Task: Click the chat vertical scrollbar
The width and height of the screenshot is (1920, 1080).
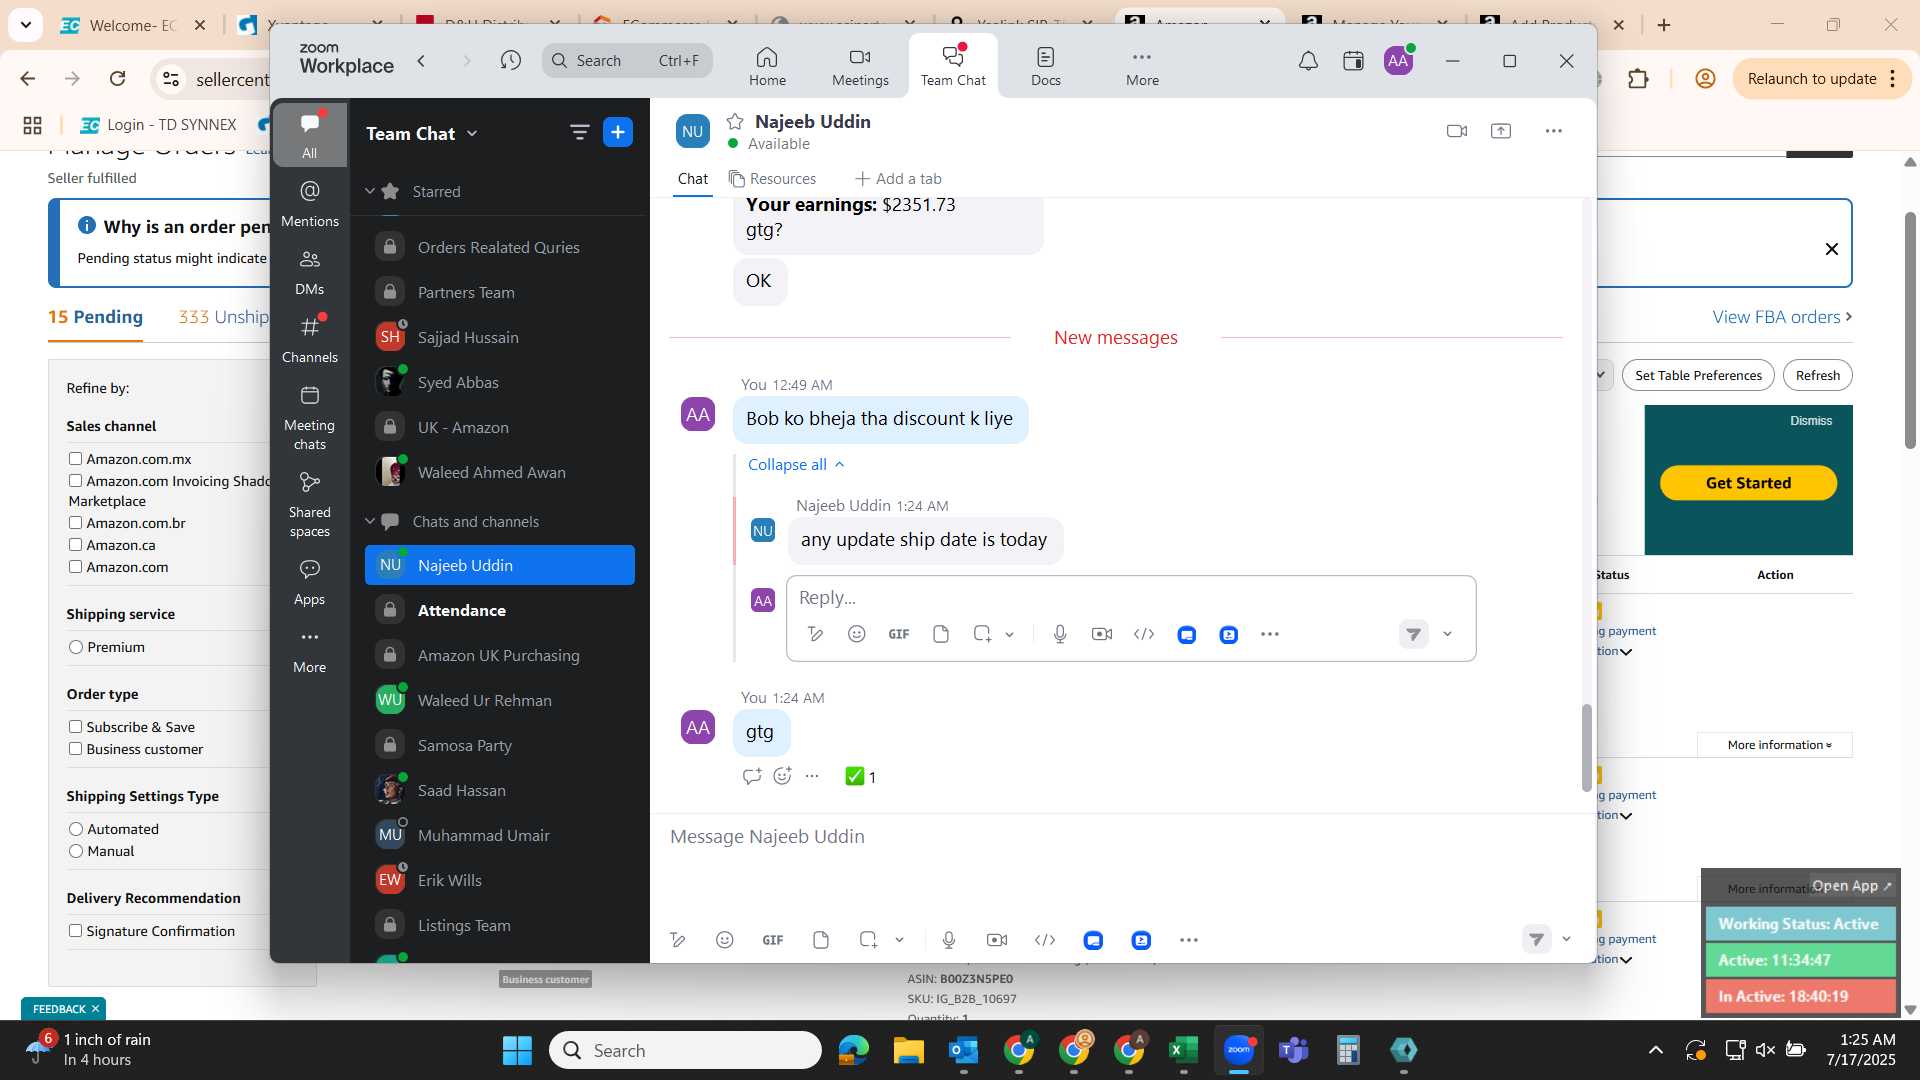Action: coord(1586,747)
